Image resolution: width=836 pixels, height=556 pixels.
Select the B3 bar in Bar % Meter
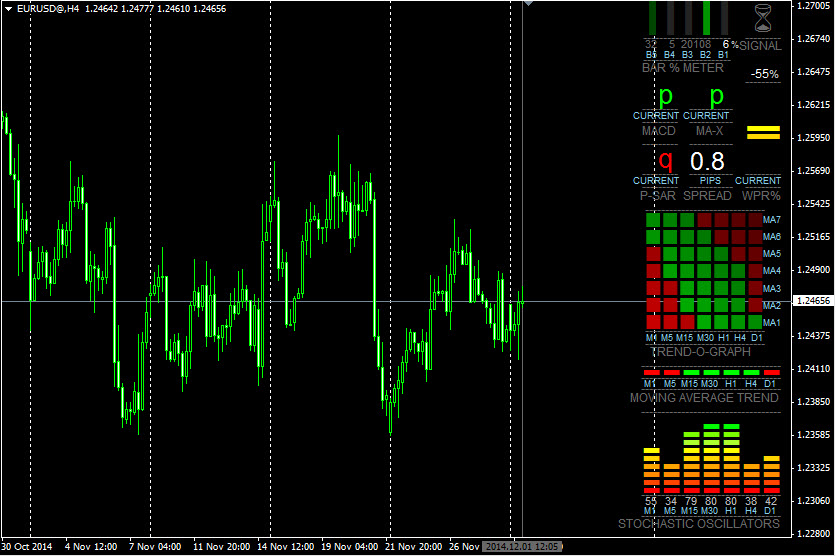coord(688,18)
